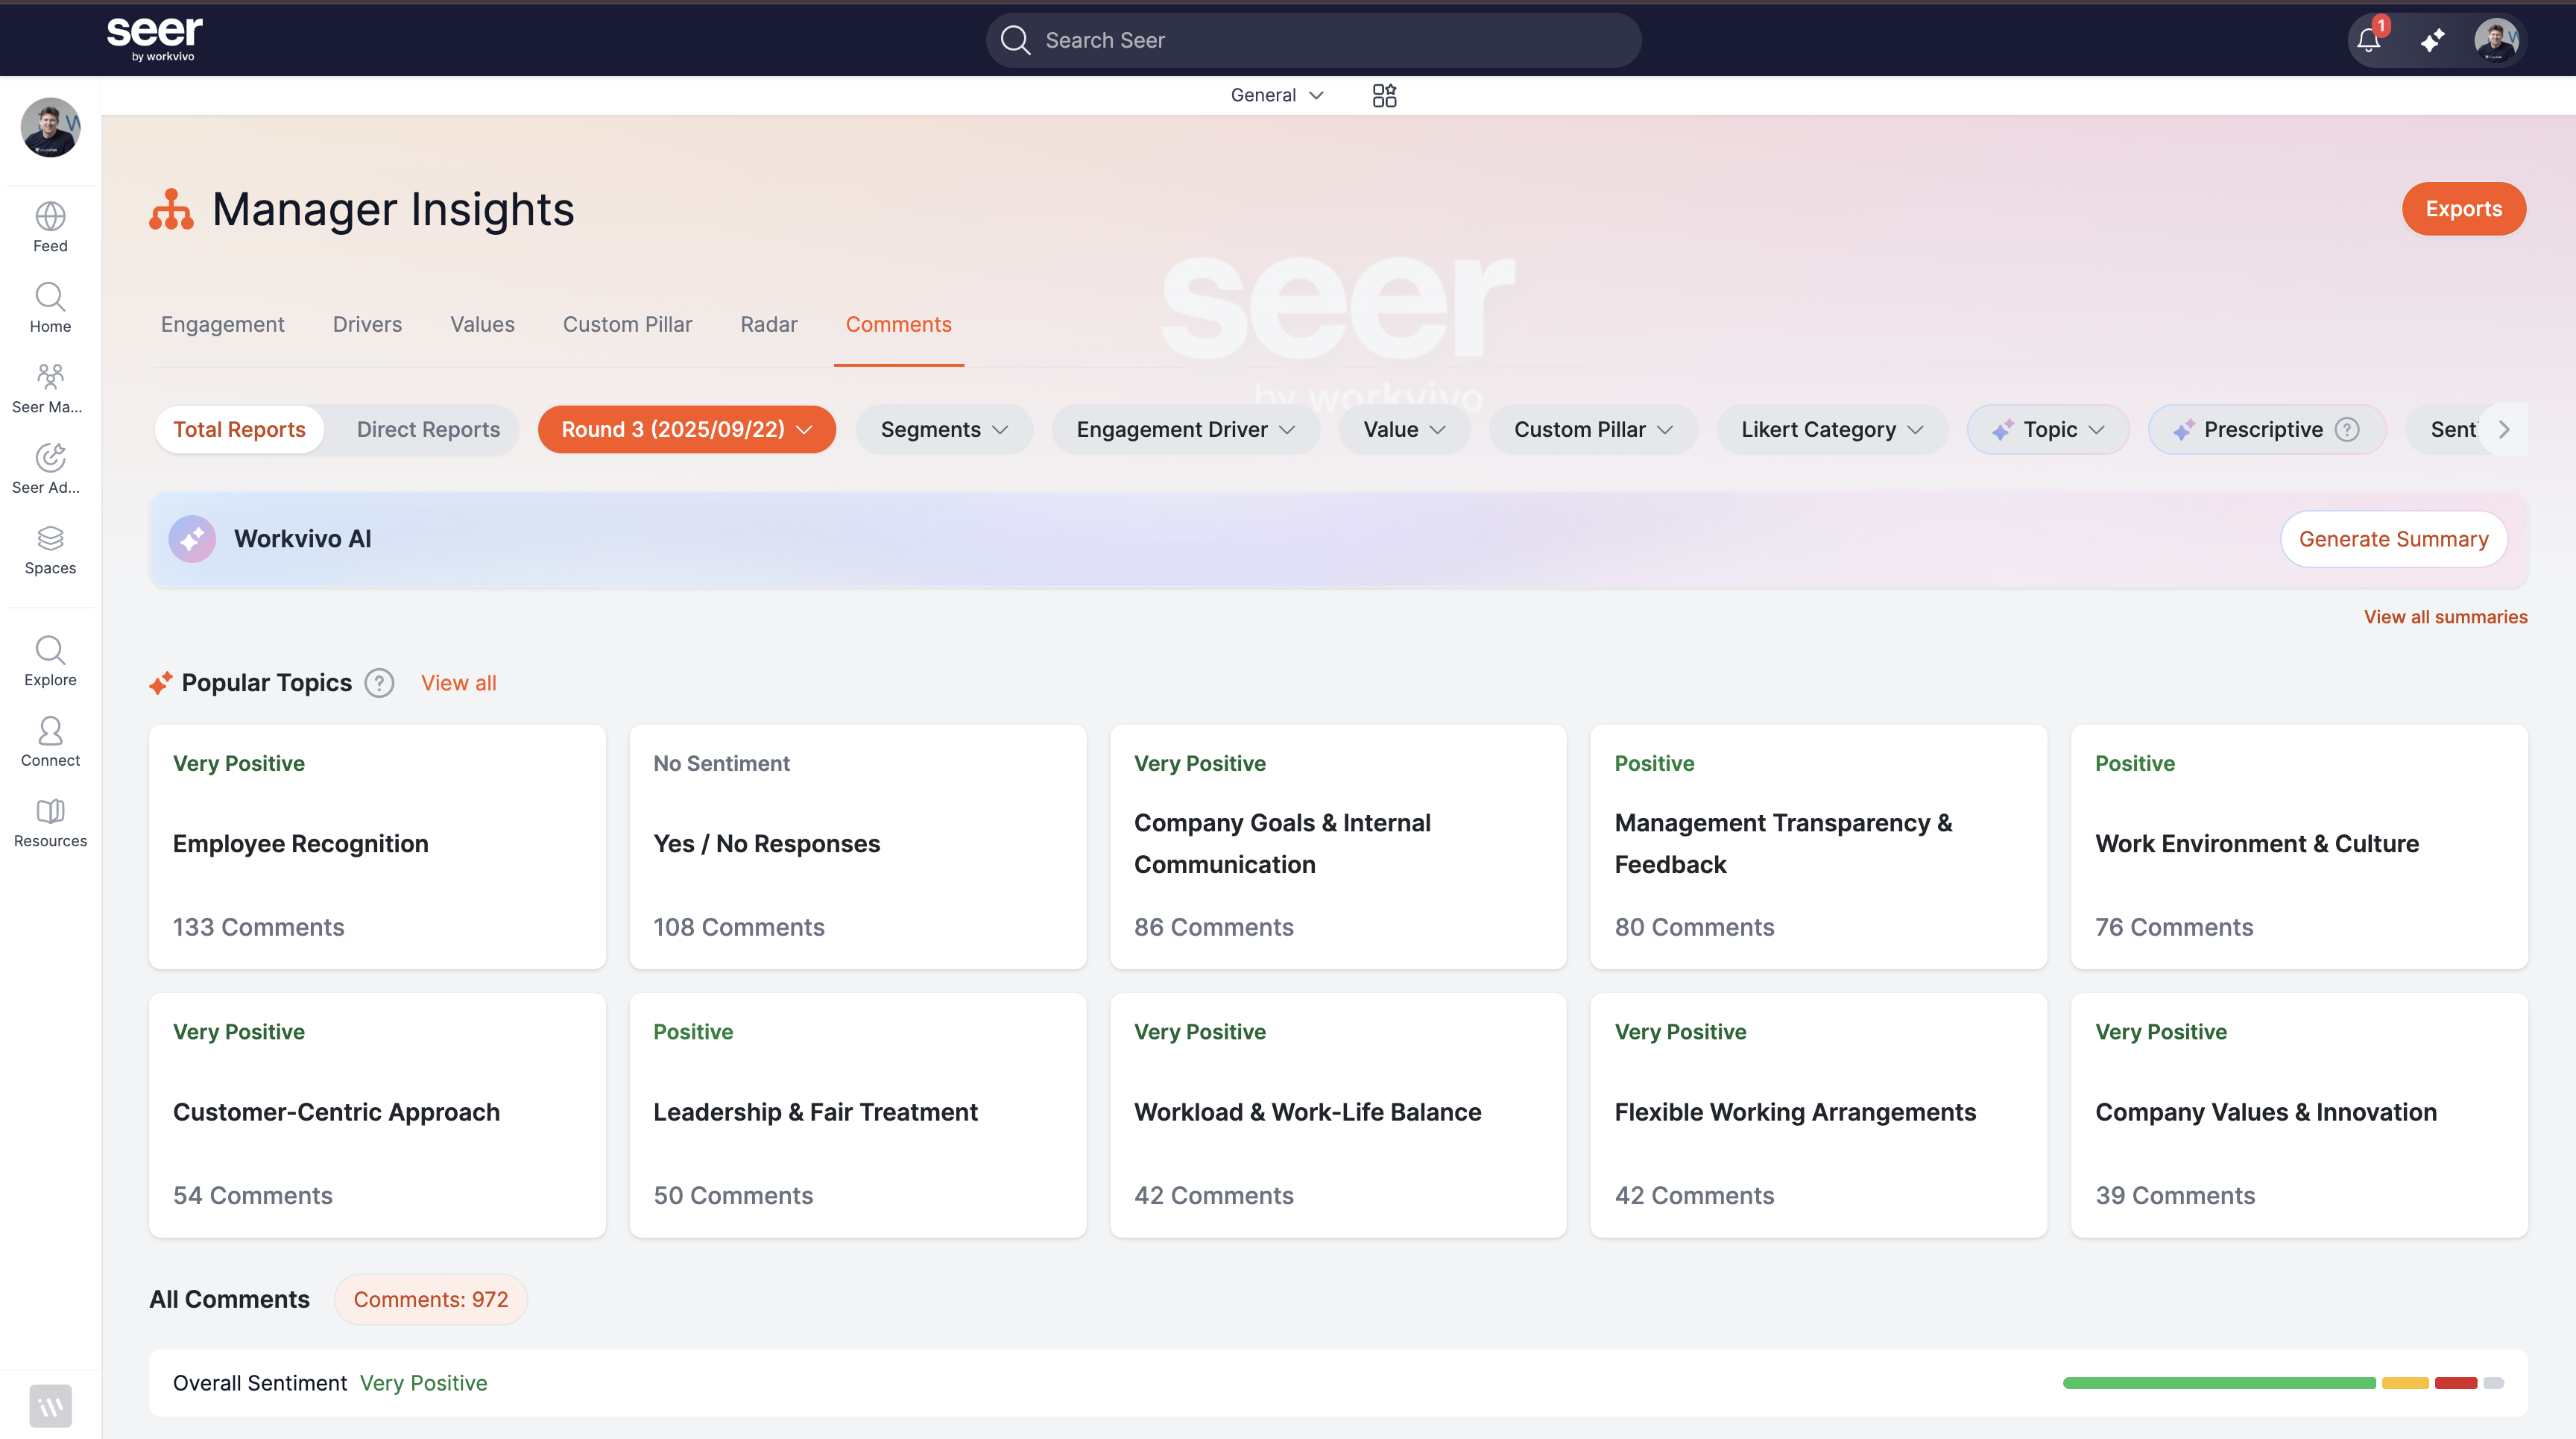Click the Search Seer field
This screenshot has height=1439, width=2576.
(x=1313, y=40)
